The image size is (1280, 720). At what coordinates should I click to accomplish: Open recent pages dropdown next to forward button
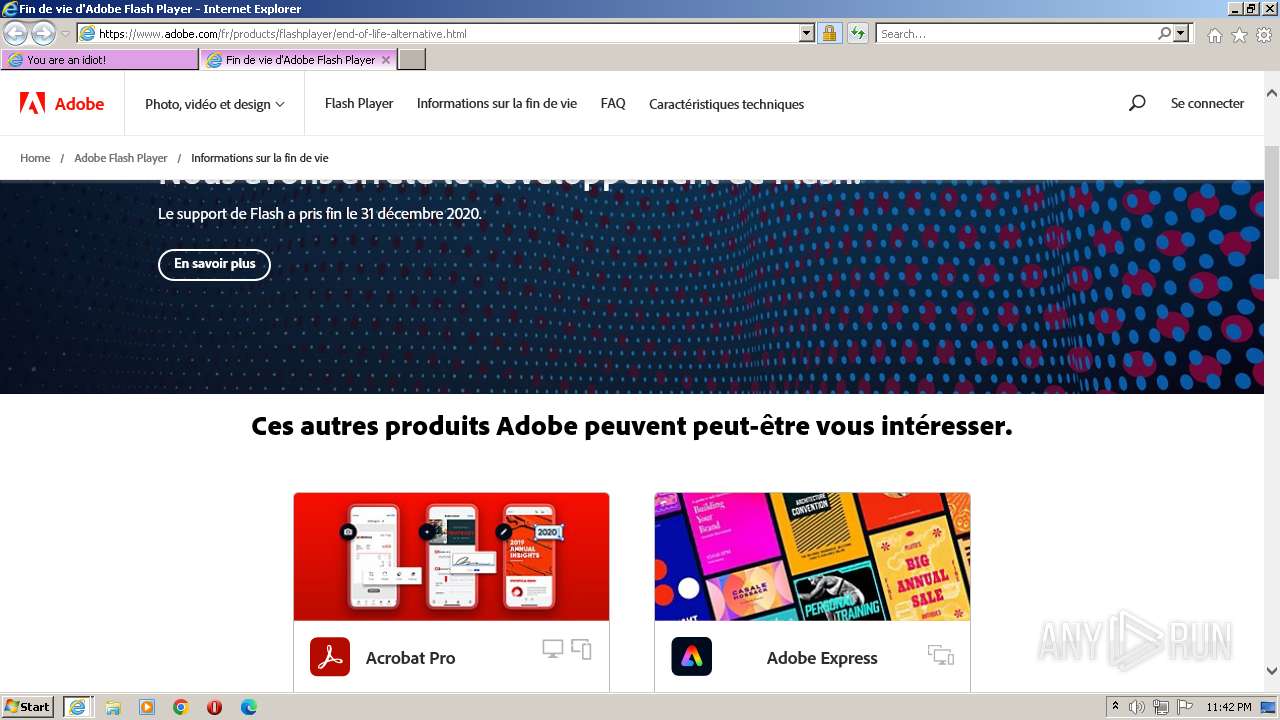pyautogui.click(x=65, y=34)
